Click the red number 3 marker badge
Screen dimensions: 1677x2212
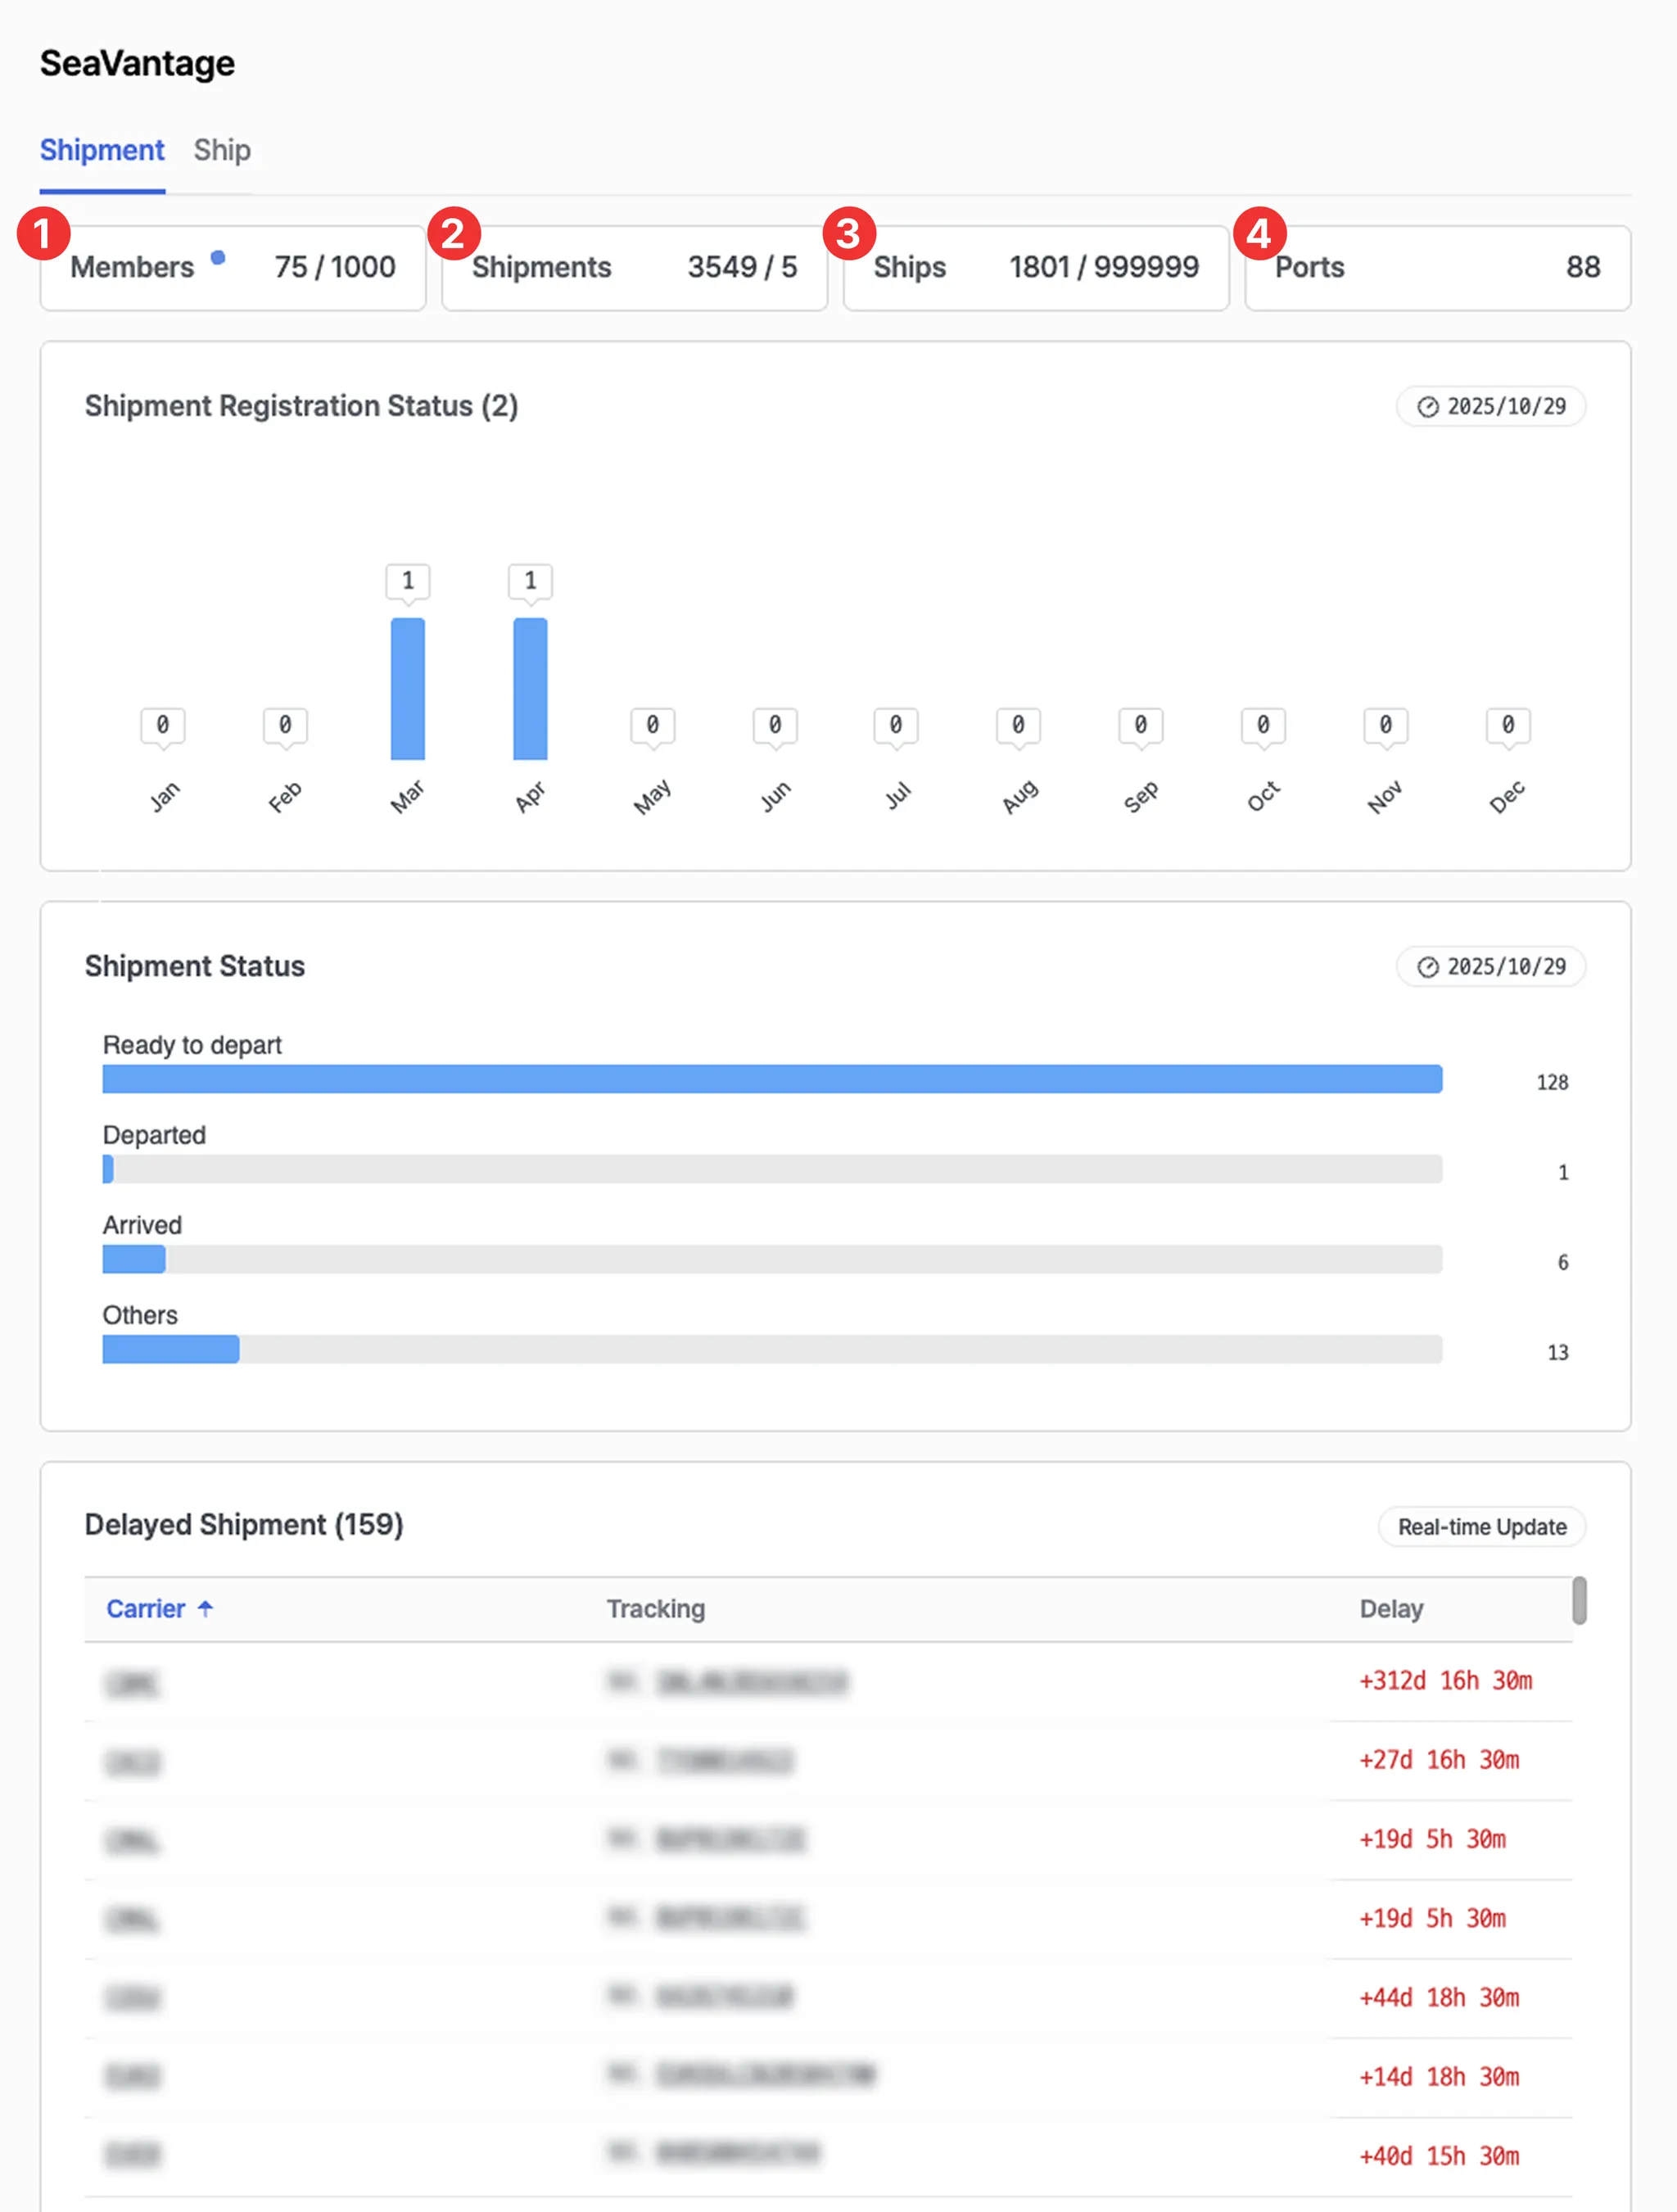click(x=848, y=234)
